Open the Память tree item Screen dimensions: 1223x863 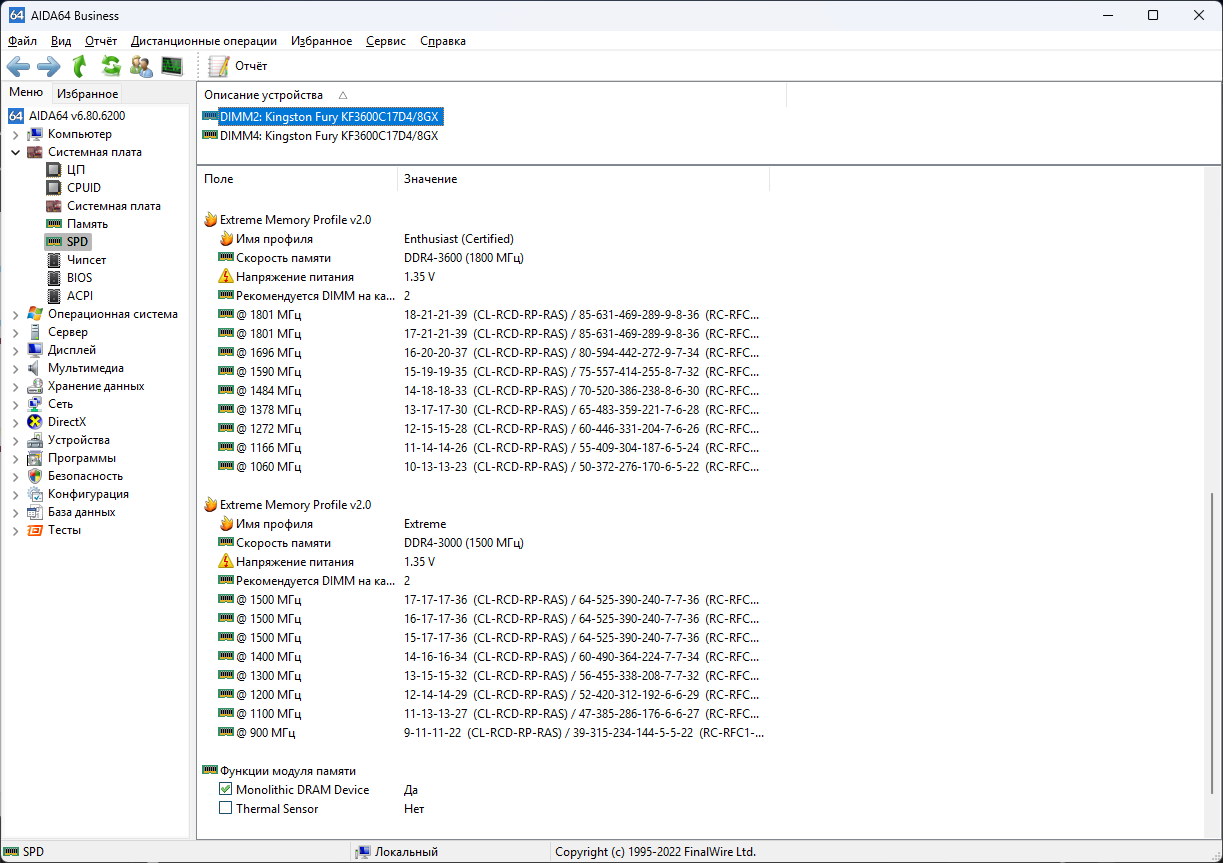[87, 224]
